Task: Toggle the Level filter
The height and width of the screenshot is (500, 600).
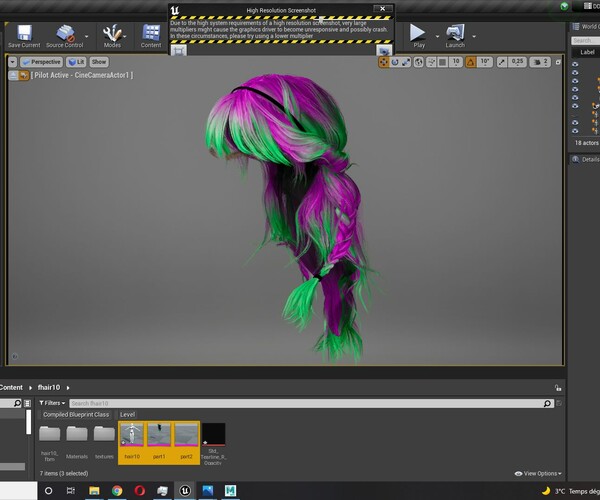Action: point(127,415)
